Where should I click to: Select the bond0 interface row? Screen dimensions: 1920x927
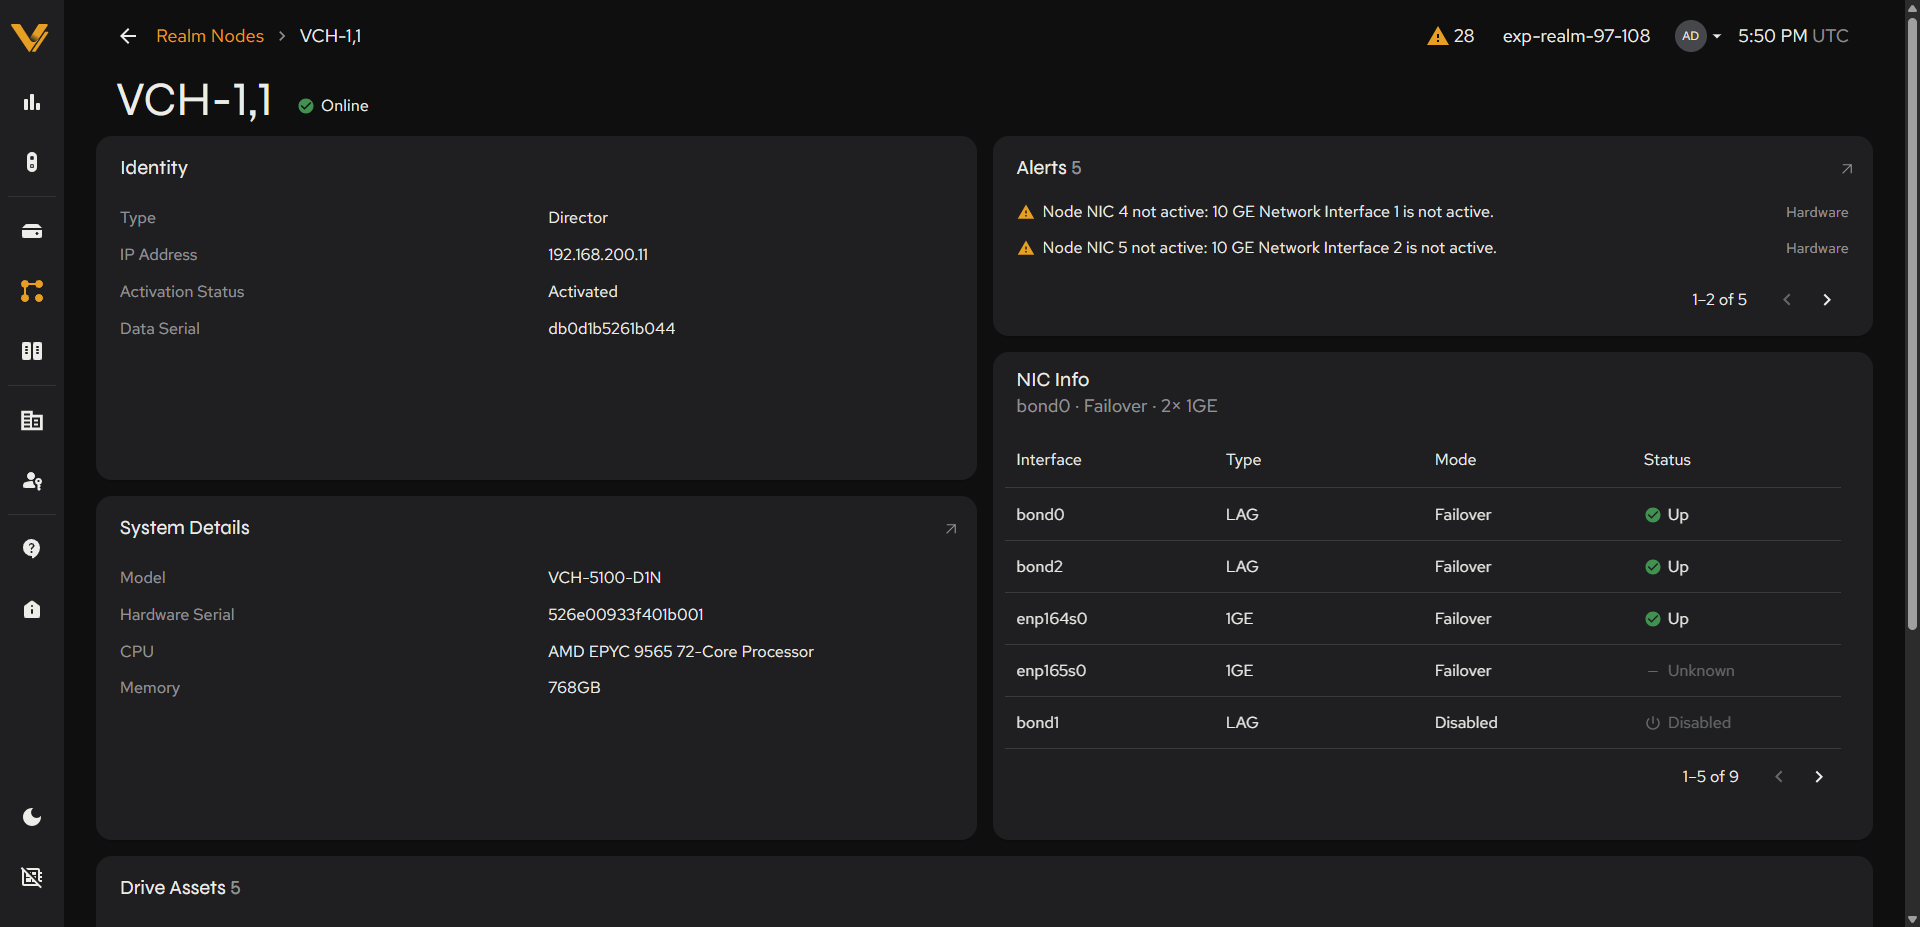pos(1423,515)
